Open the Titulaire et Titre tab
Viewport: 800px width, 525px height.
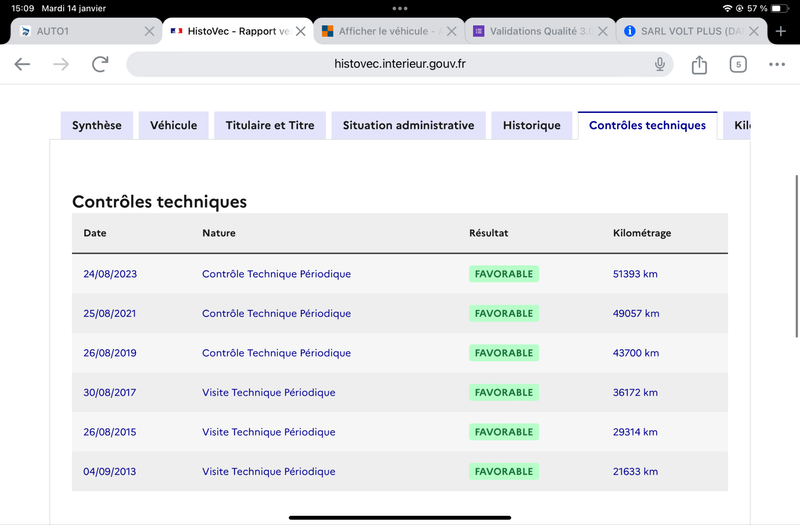(270, 126)
